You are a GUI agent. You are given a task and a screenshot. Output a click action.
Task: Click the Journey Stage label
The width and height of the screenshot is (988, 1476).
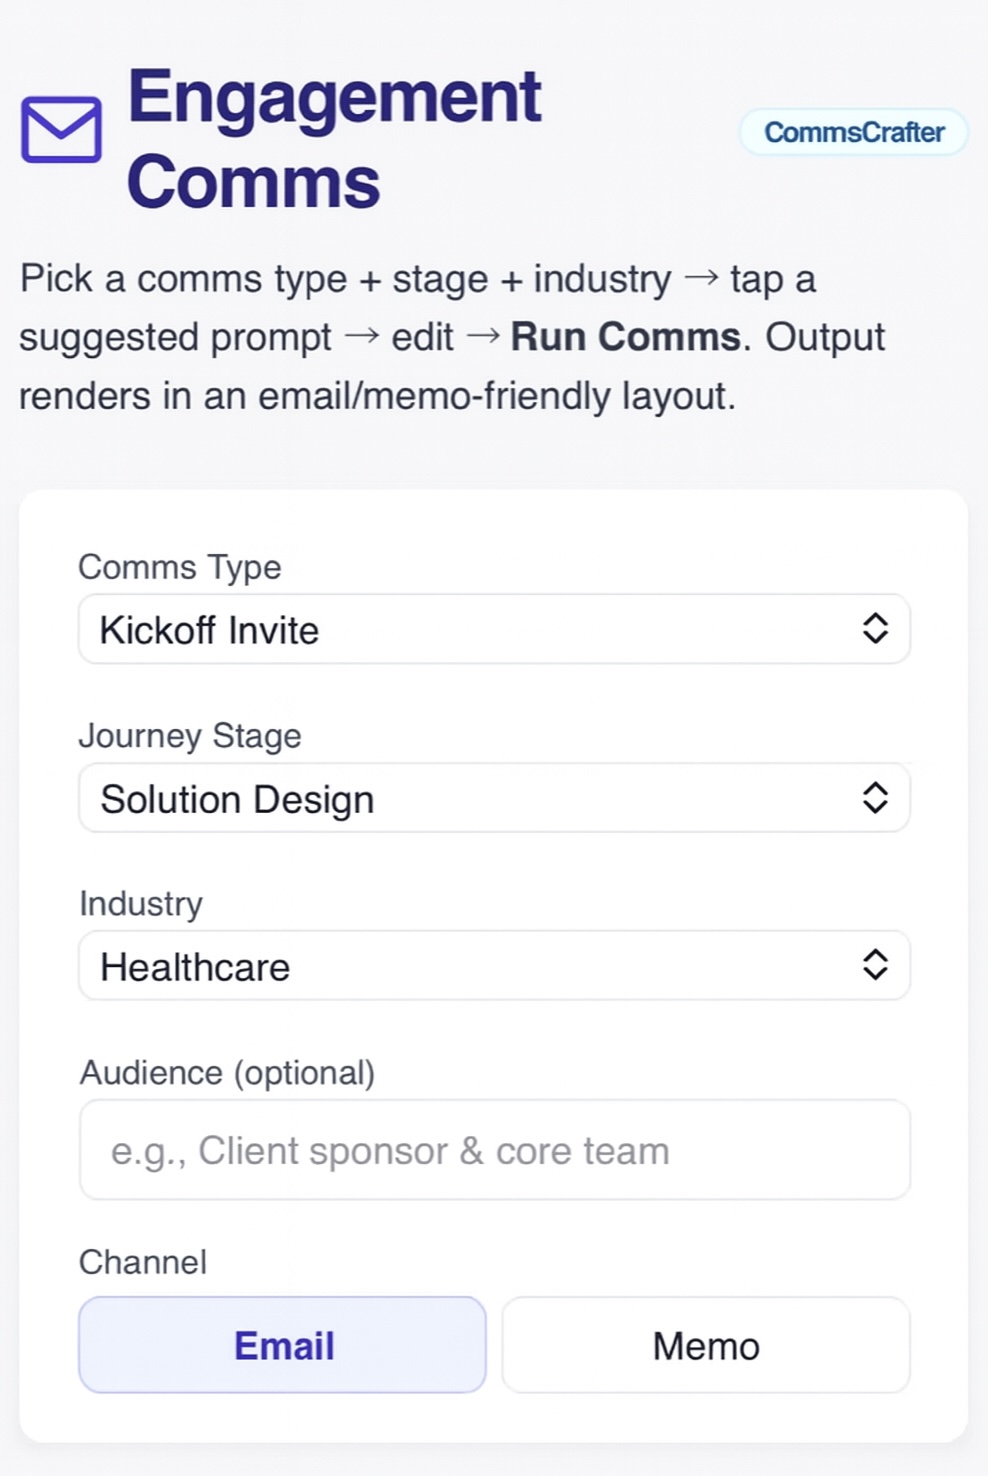pyautogui.click(x=190, y=736)
